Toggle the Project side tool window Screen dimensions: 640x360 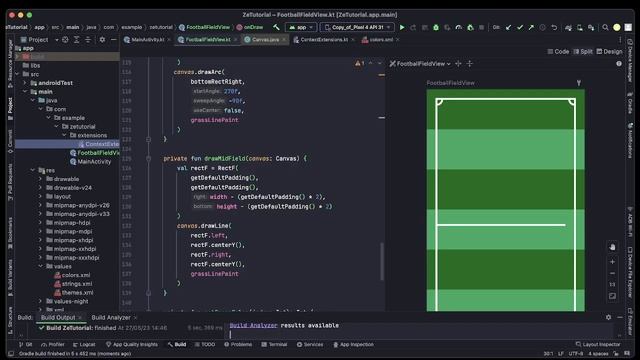pos(10,108)
